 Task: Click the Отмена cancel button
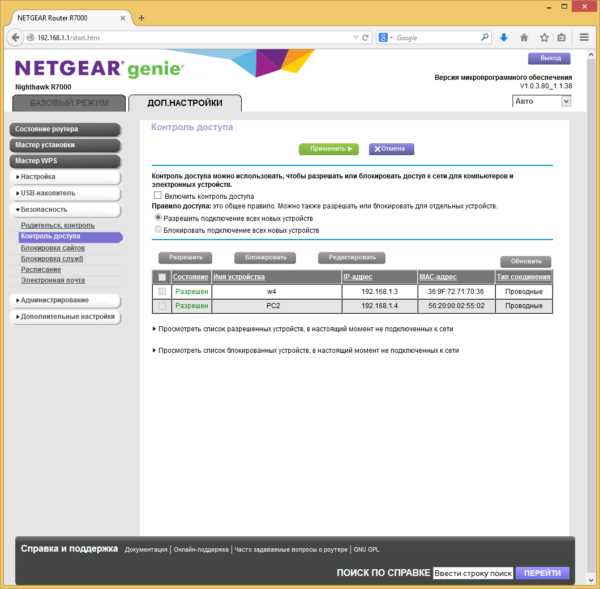pos(391,149)
